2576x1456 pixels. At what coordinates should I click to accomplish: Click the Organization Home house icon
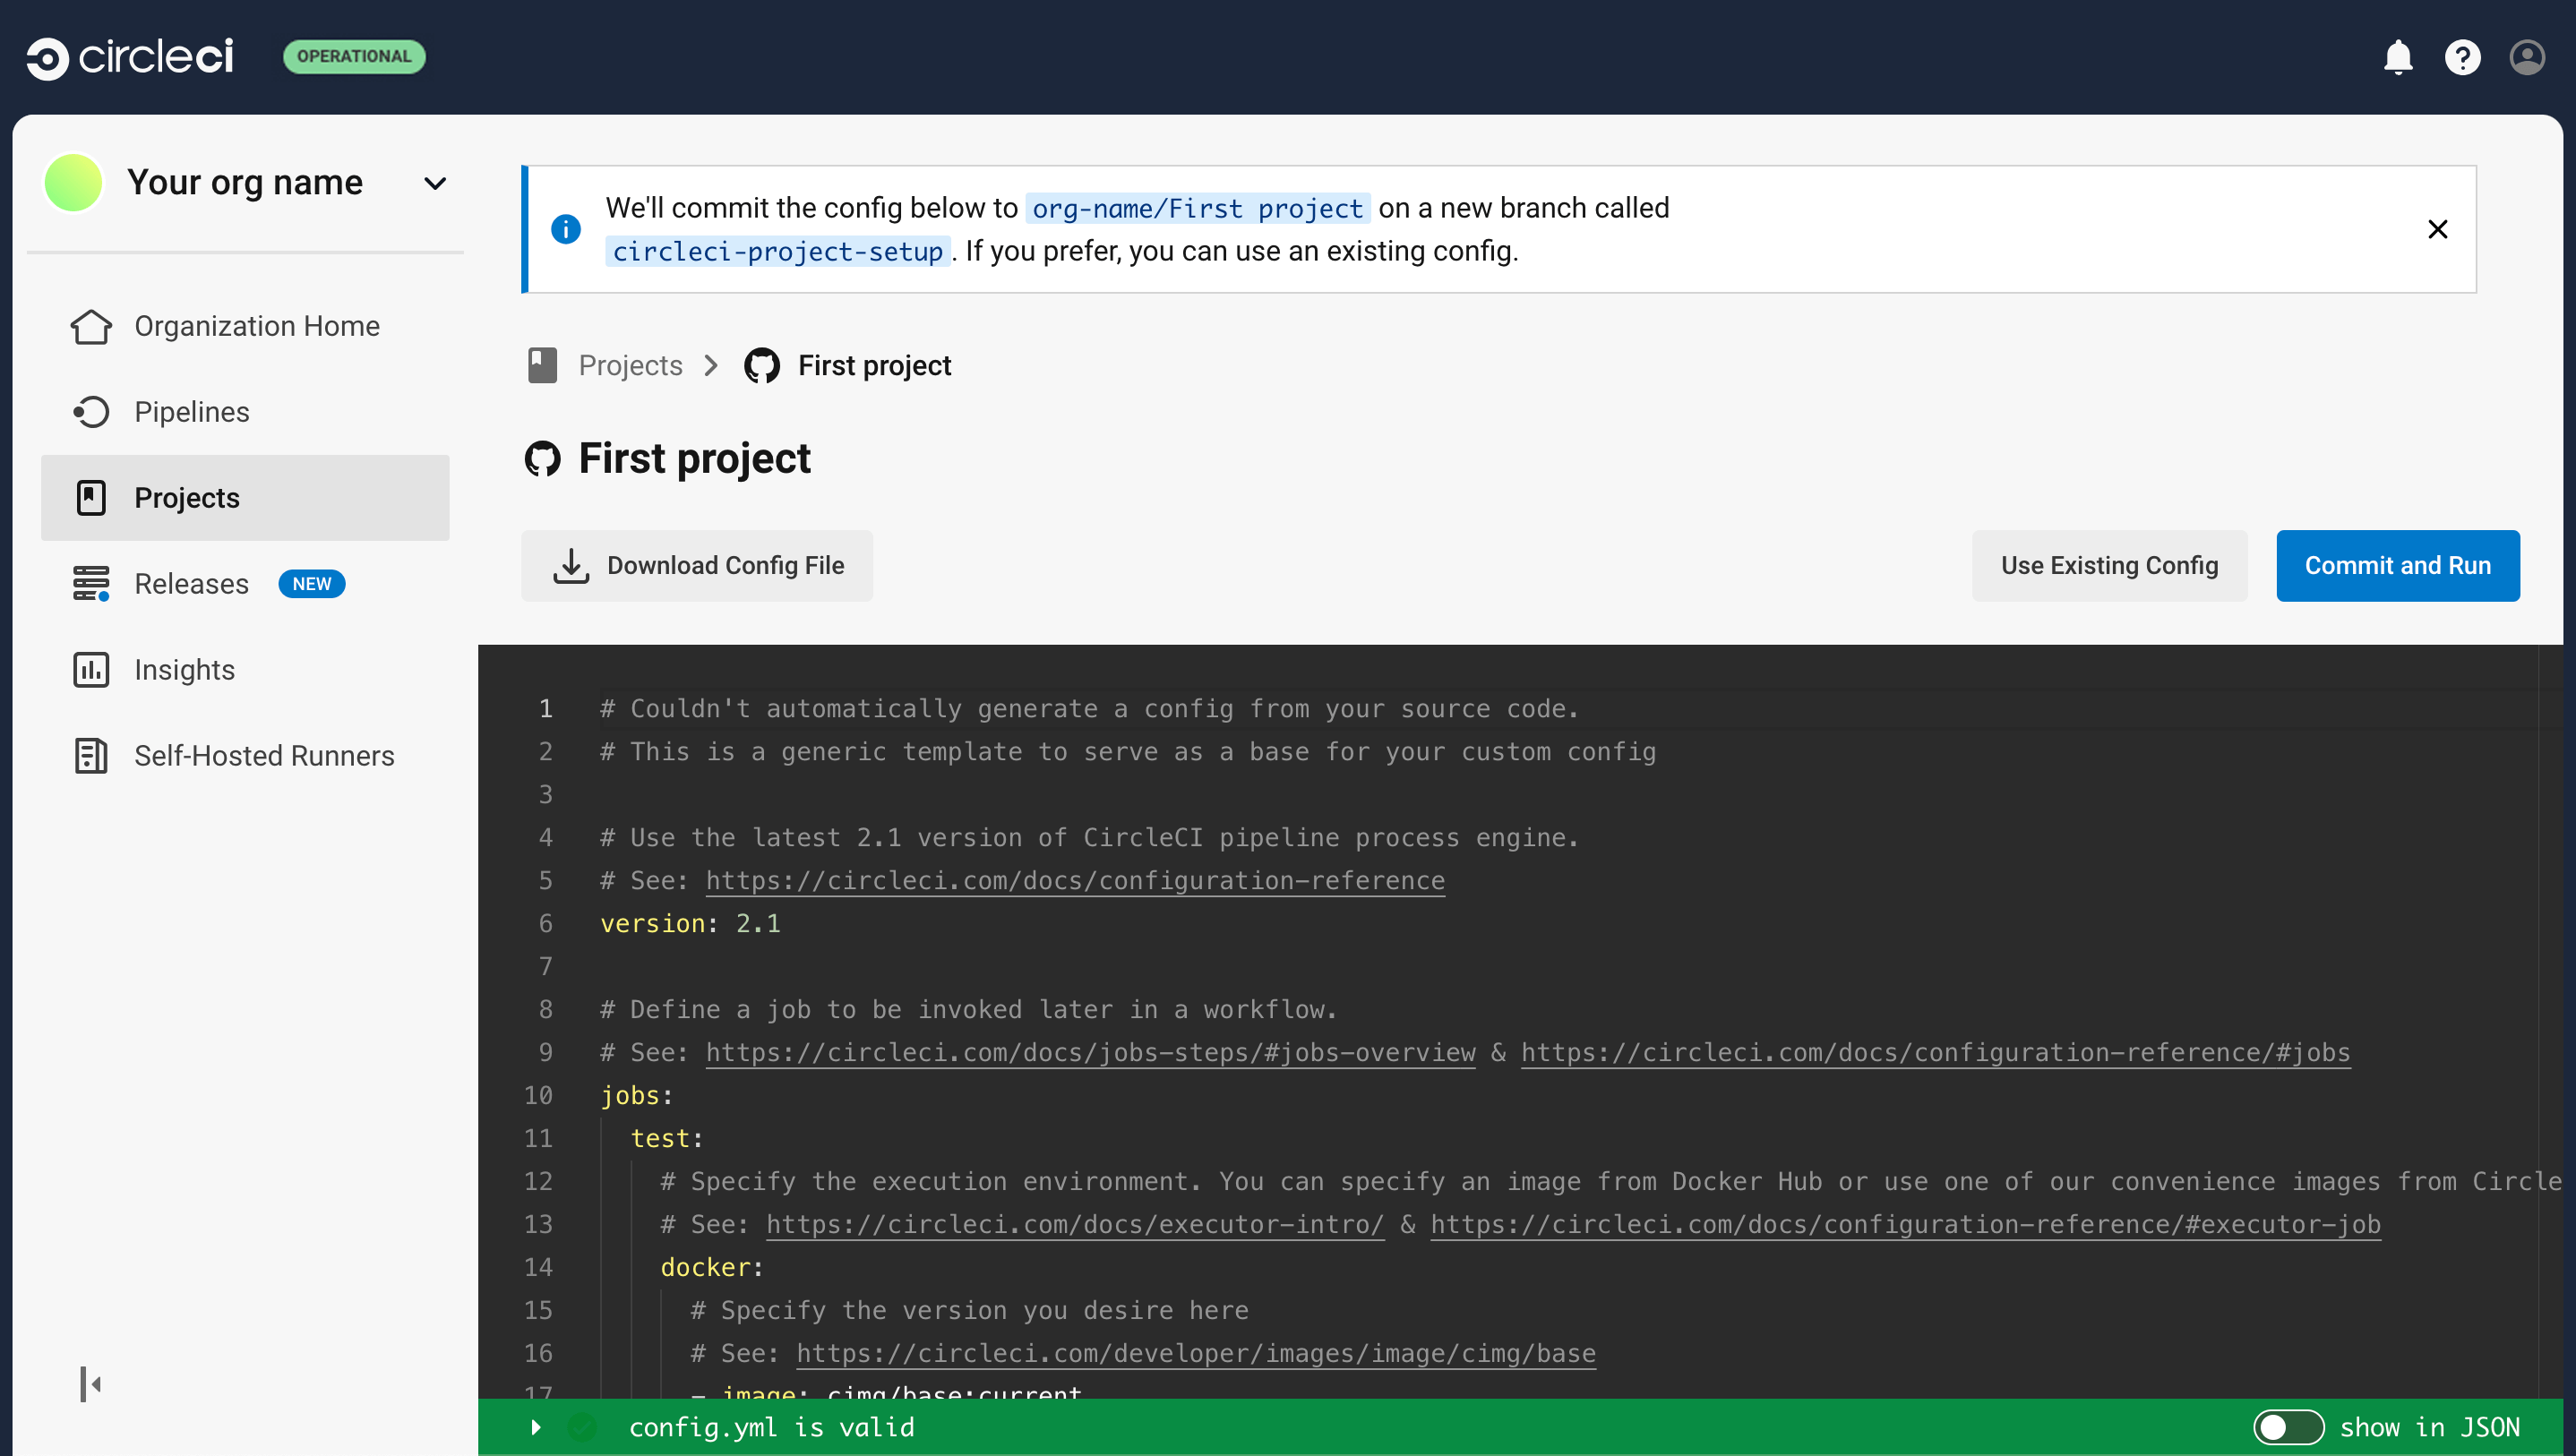pos(91,326)
